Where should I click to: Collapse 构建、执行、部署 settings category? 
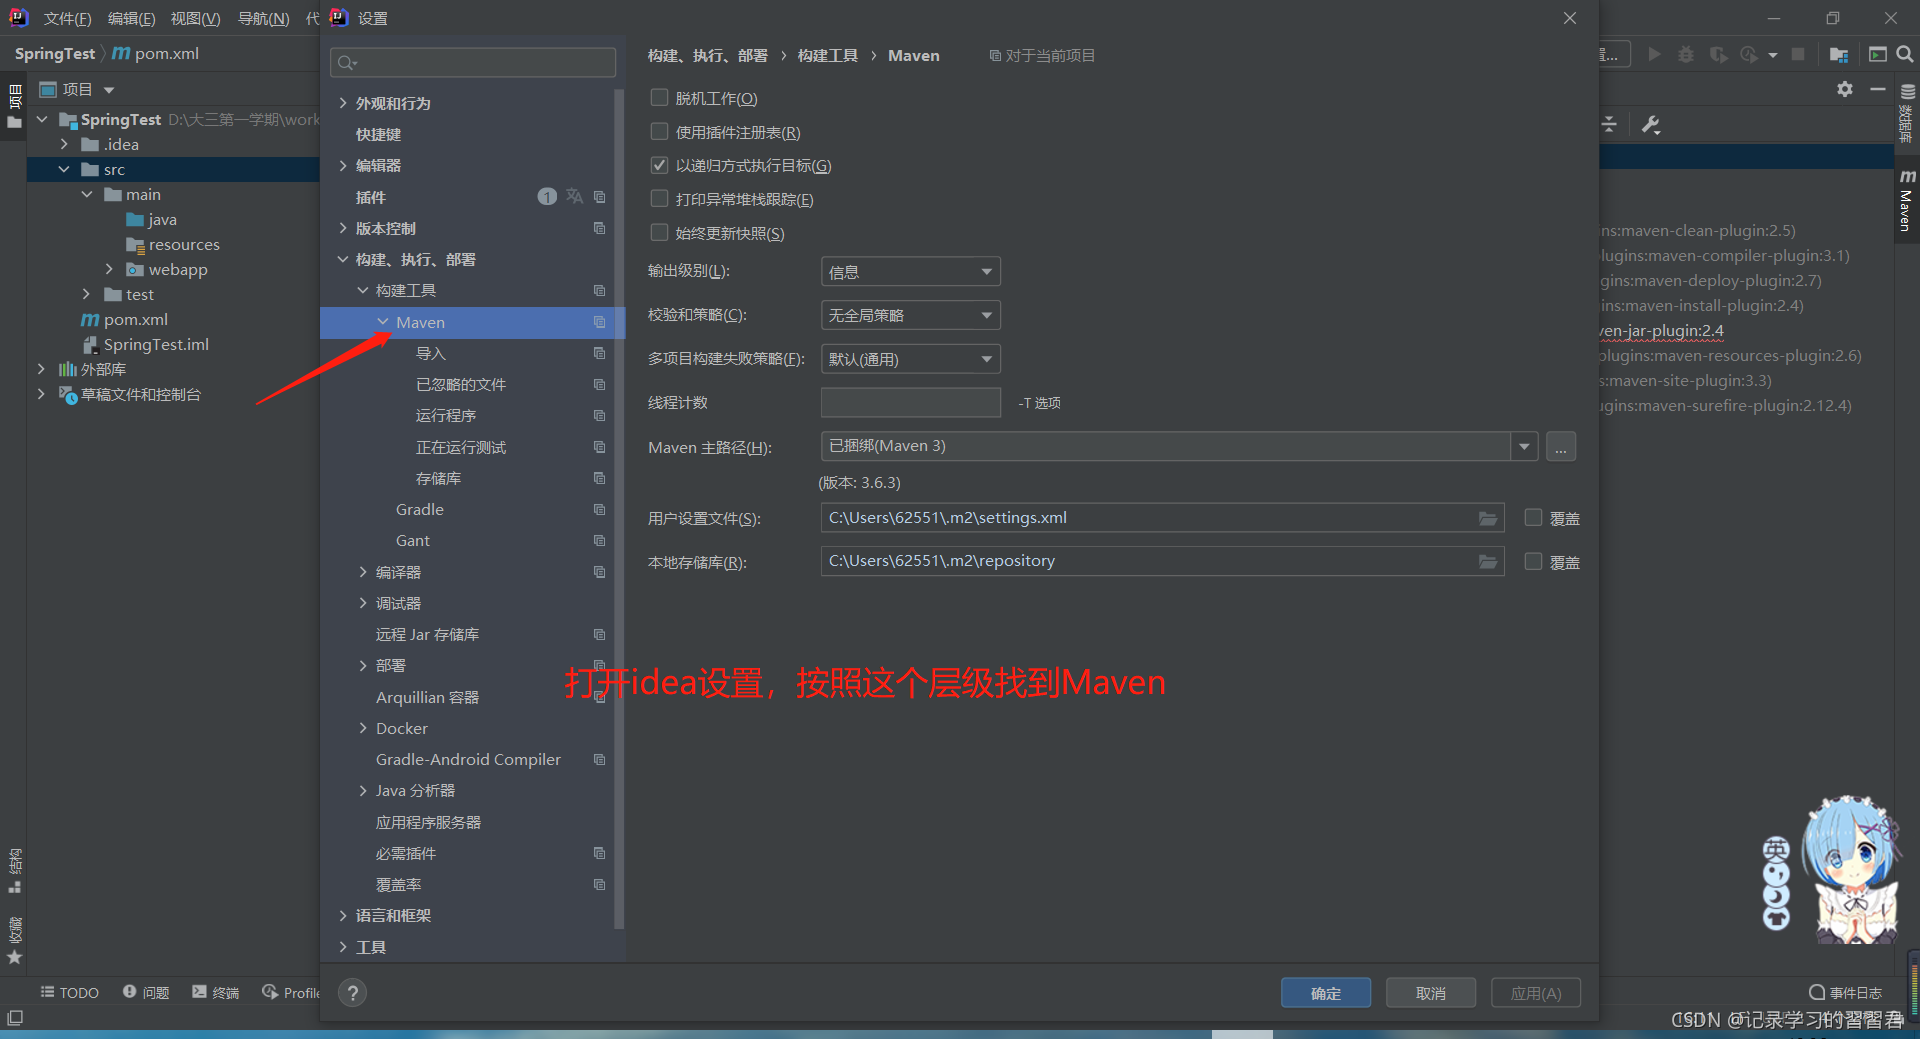point(343,259)
